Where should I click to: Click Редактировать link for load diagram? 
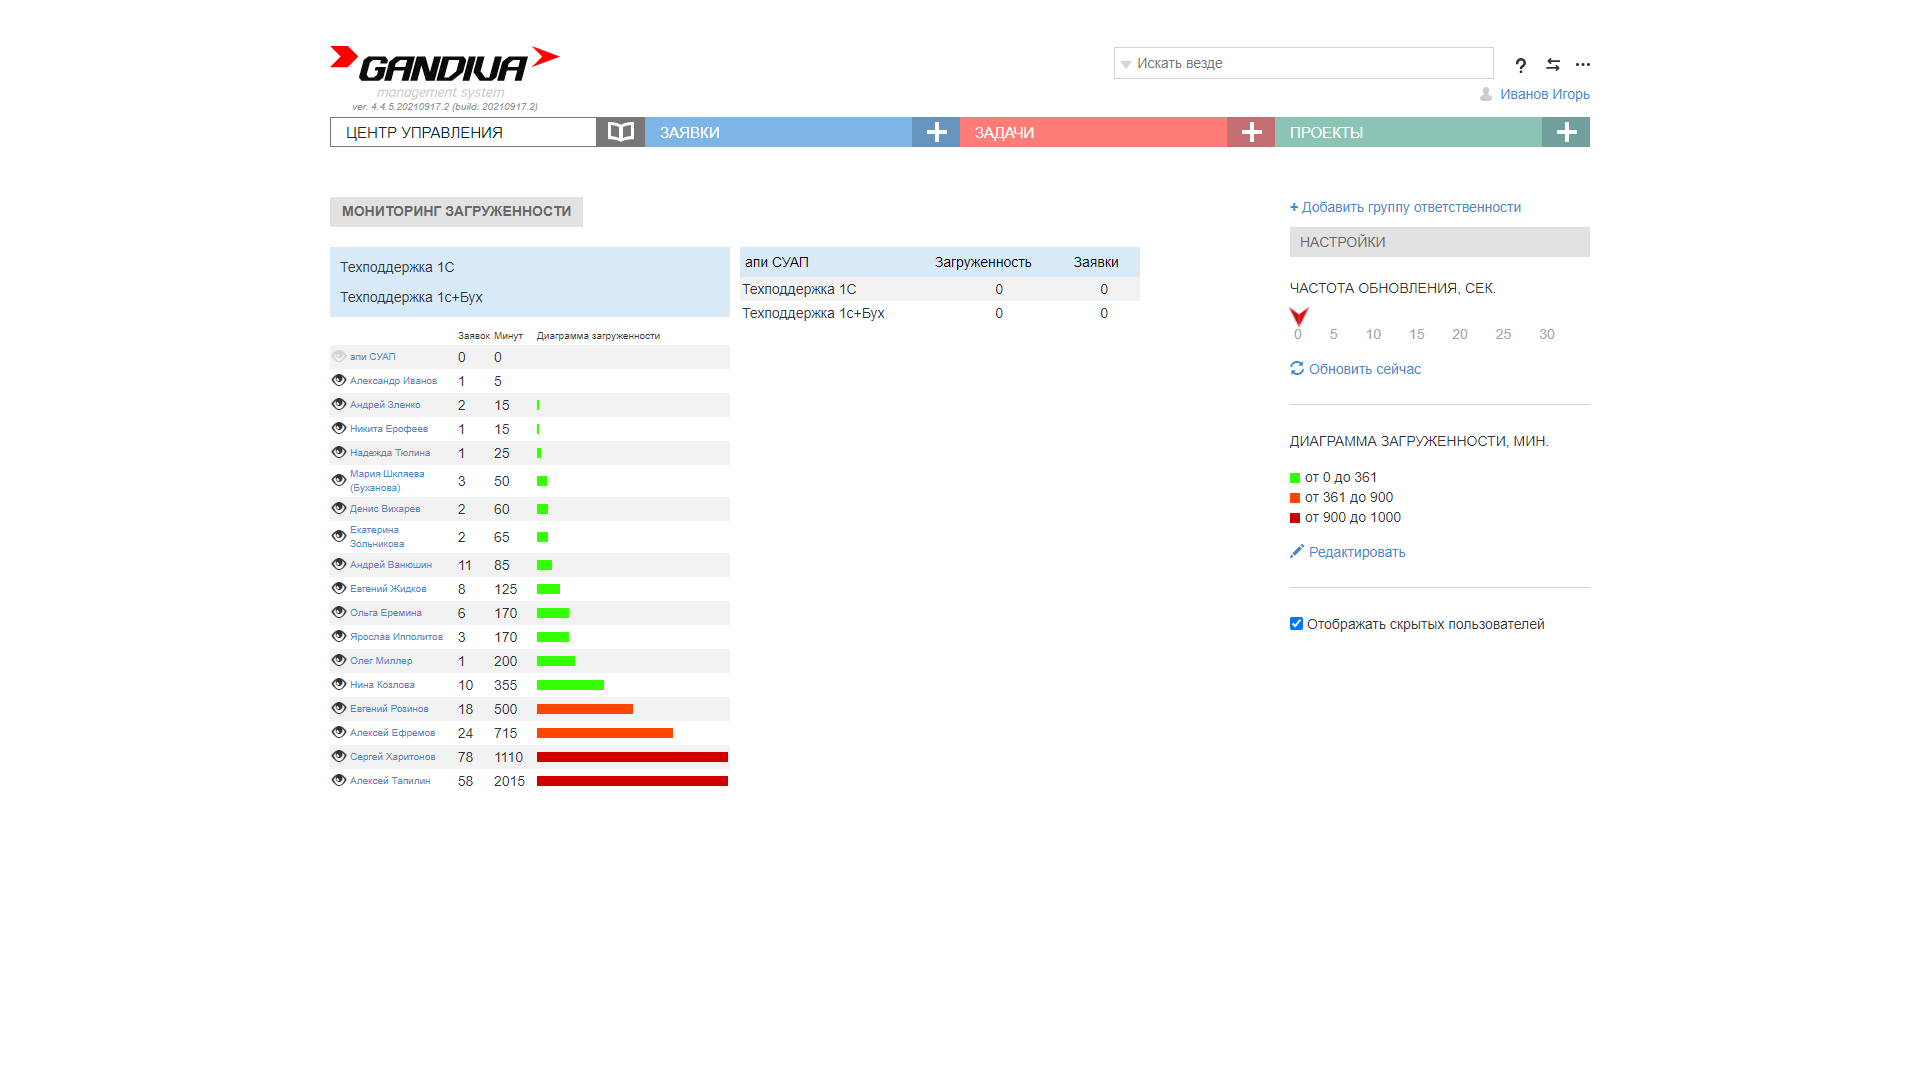(1357, 552)
